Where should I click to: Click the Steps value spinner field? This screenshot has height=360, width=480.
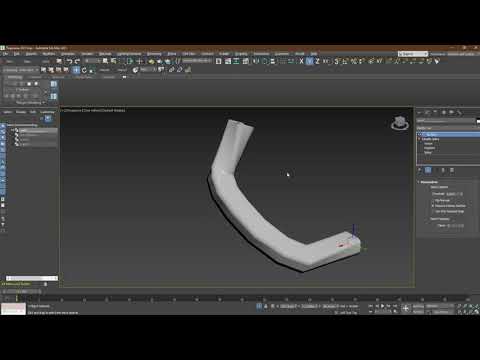[455, 226]
